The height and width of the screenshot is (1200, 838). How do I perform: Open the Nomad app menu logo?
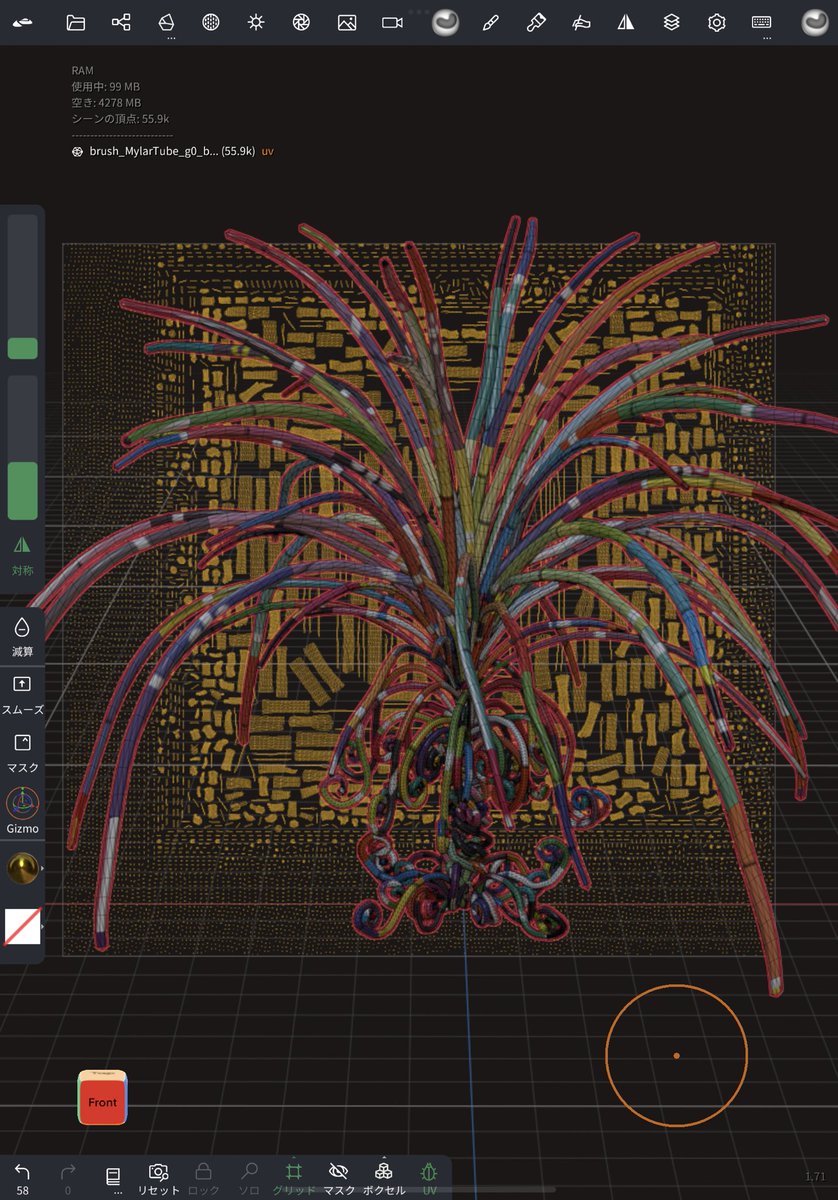click(x=22, y=22)
